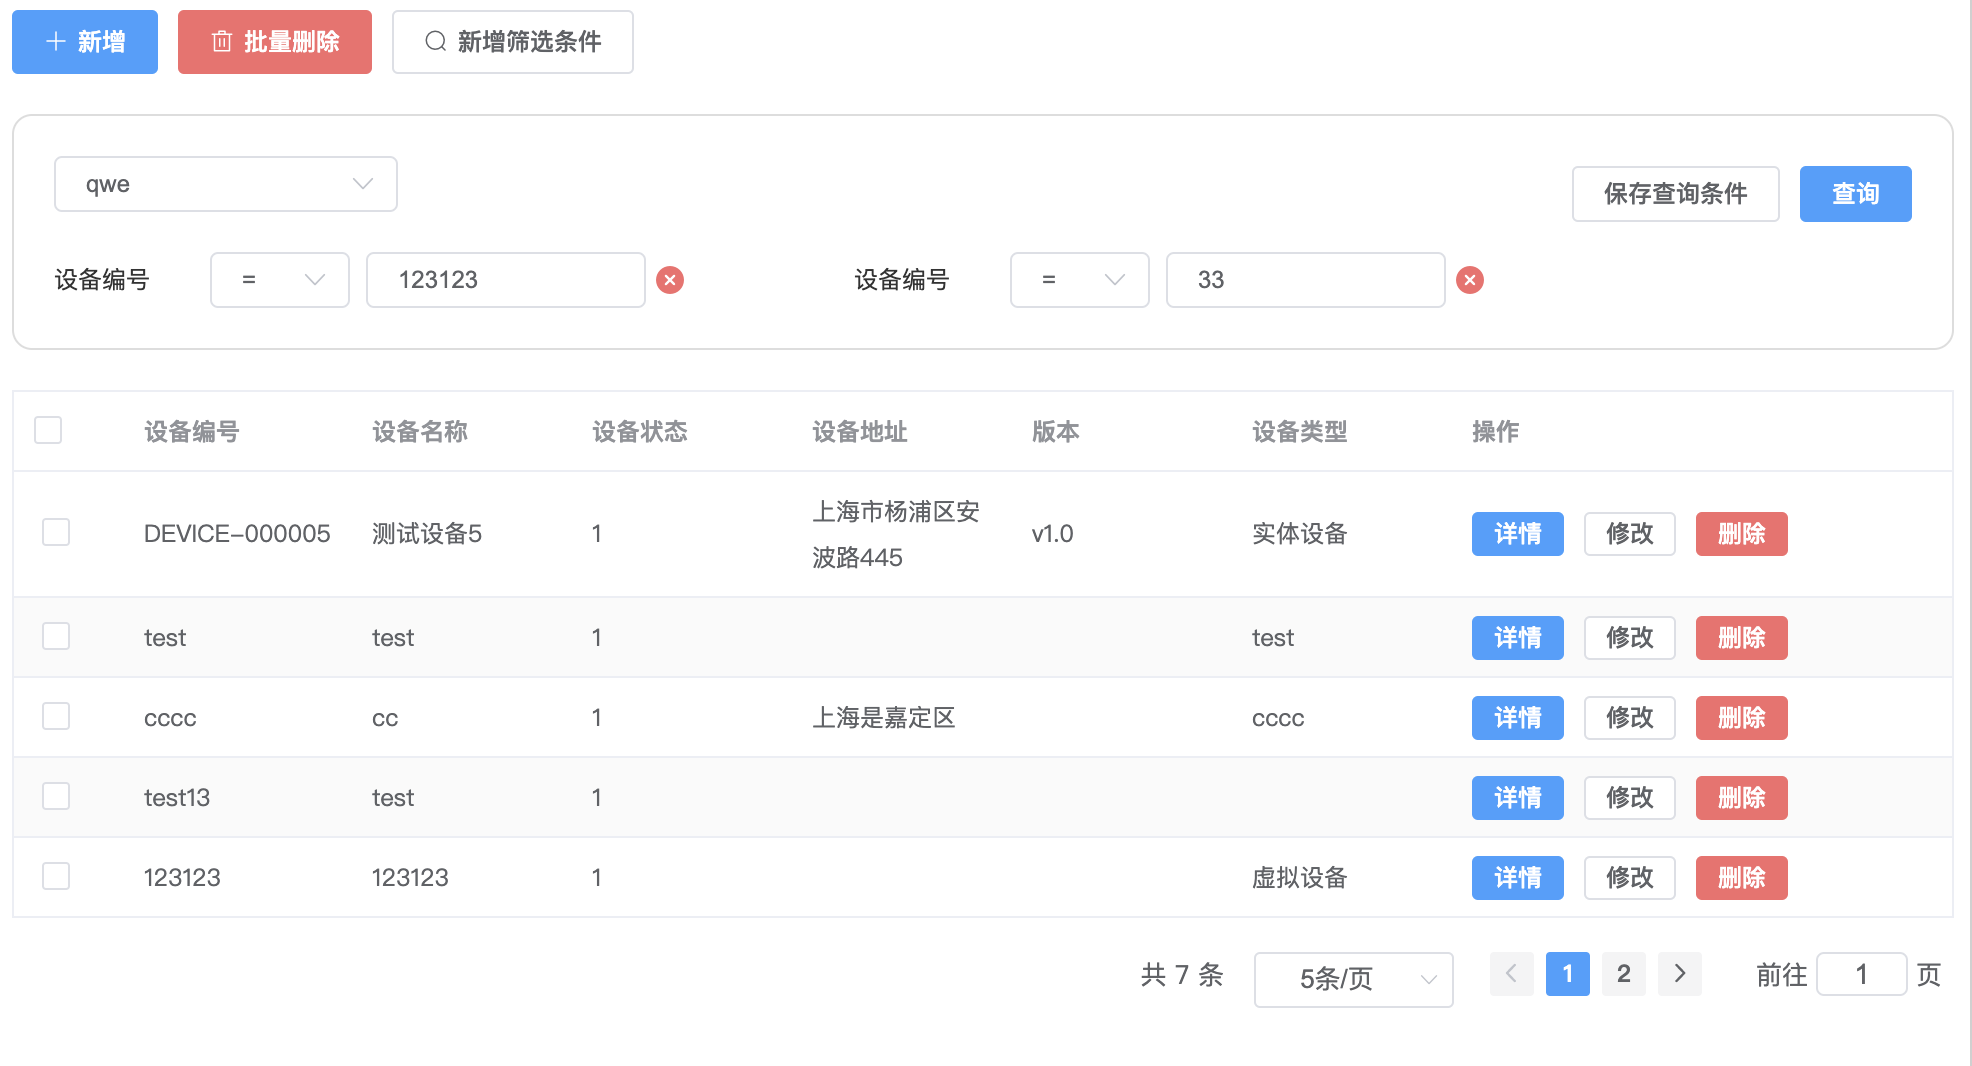Click 修改 for the 123123 row
The width and height of the screenshot is (1972, 1066).
pyautogui.click(x=1630, y=878)
